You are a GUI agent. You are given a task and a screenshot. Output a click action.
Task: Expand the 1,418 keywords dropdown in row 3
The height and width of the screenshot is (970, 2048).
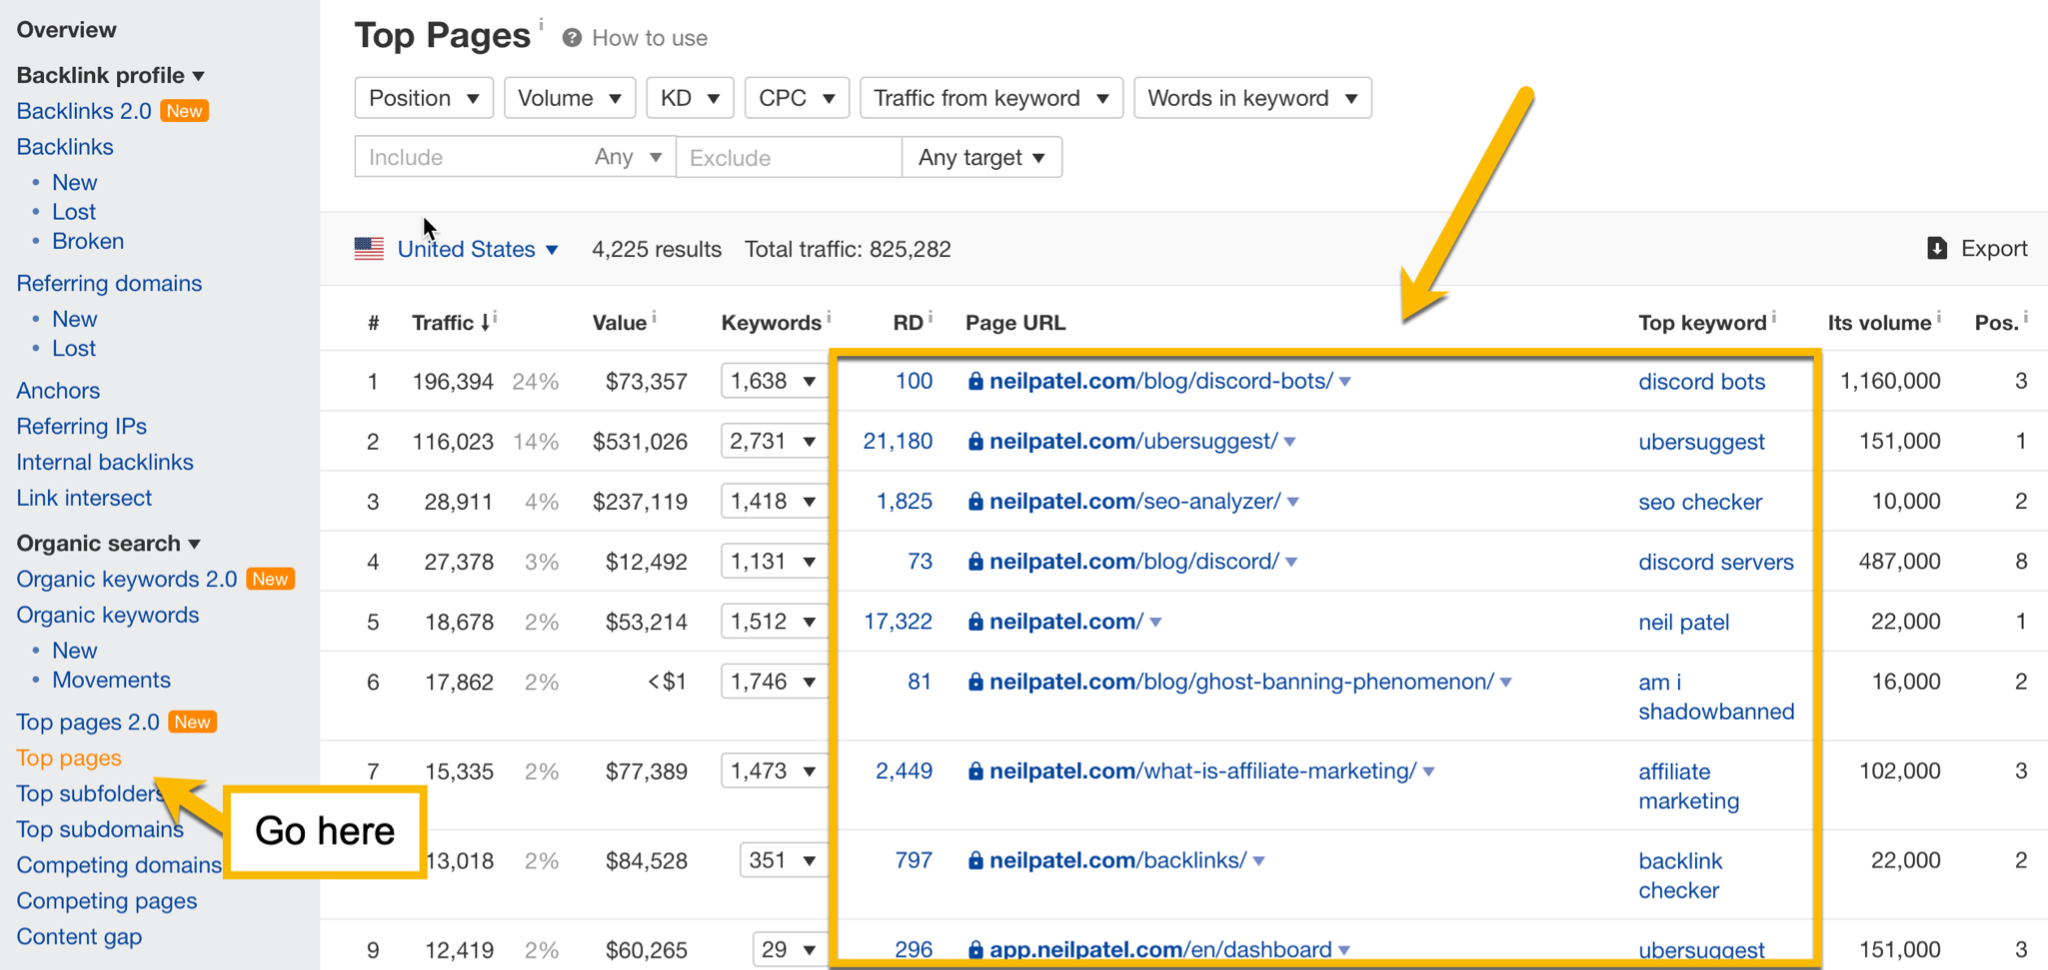[773, 501]
